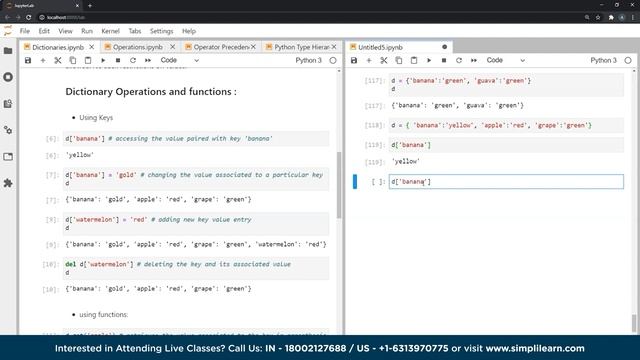Select cell 117 with banana and guava

506,85
